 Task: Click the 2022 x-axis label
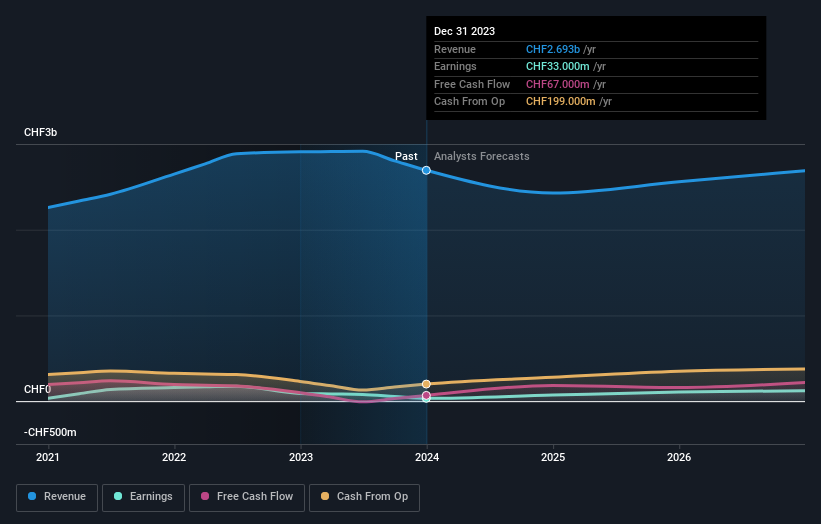tap(174, 458)
